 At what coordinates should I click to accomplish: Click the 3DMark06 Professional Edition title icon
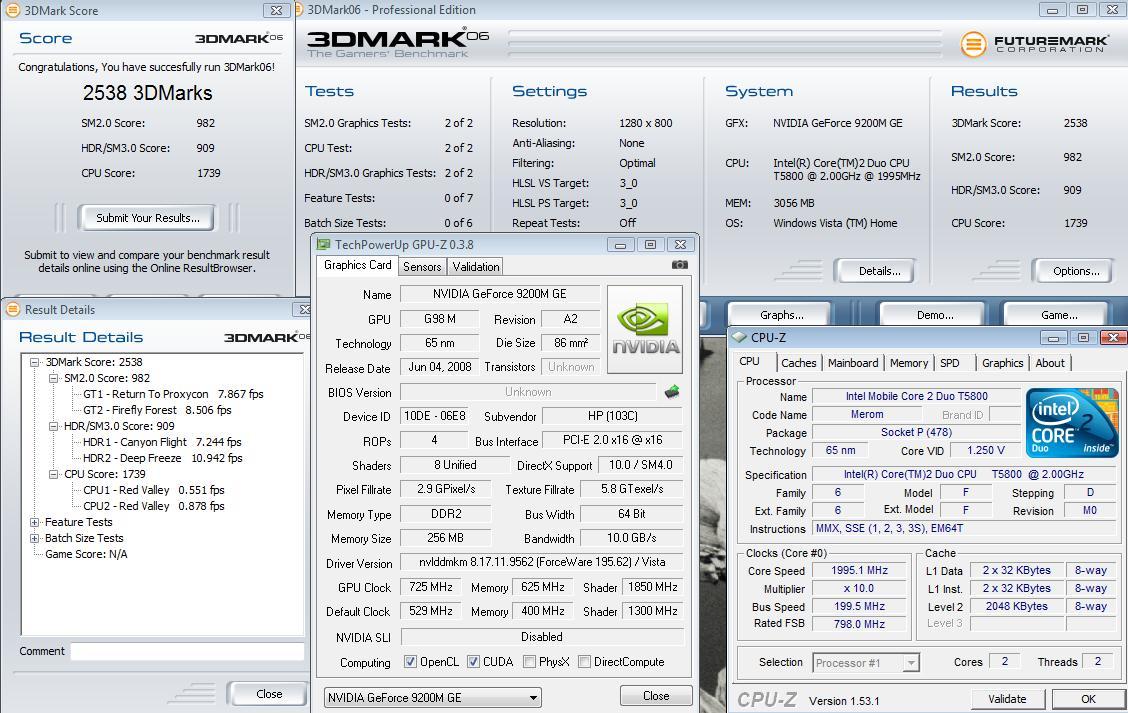(300, 10)
